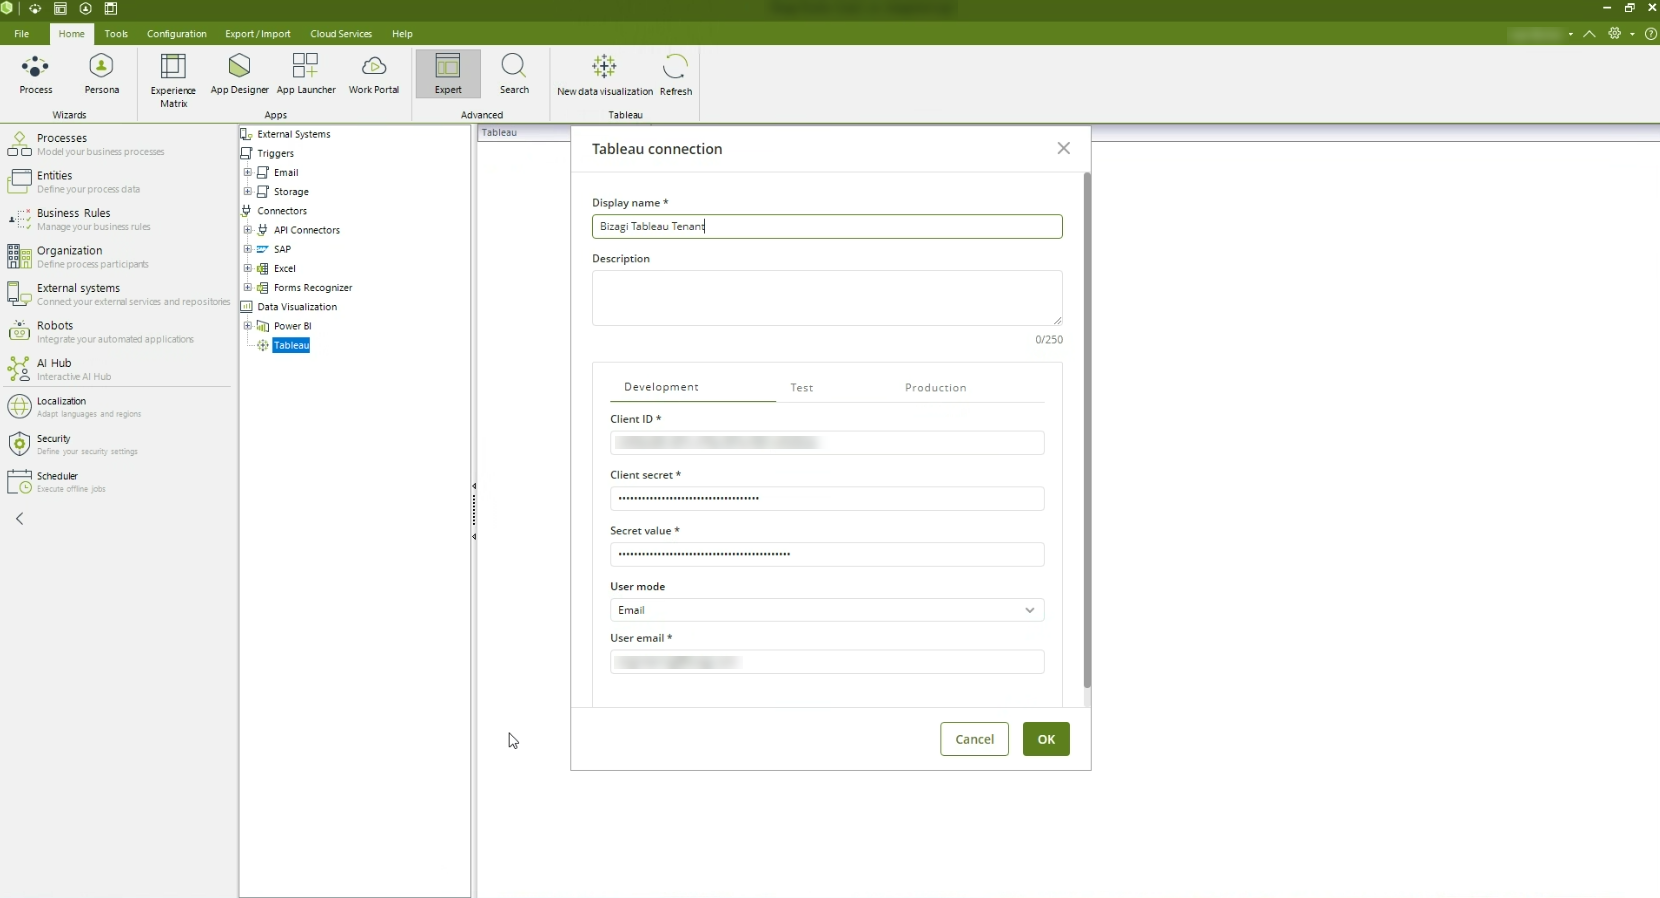Viewport: 1660px width, 898px height.
Task: Cancel the Tableau connection dialog
Action: coord(974,739)
